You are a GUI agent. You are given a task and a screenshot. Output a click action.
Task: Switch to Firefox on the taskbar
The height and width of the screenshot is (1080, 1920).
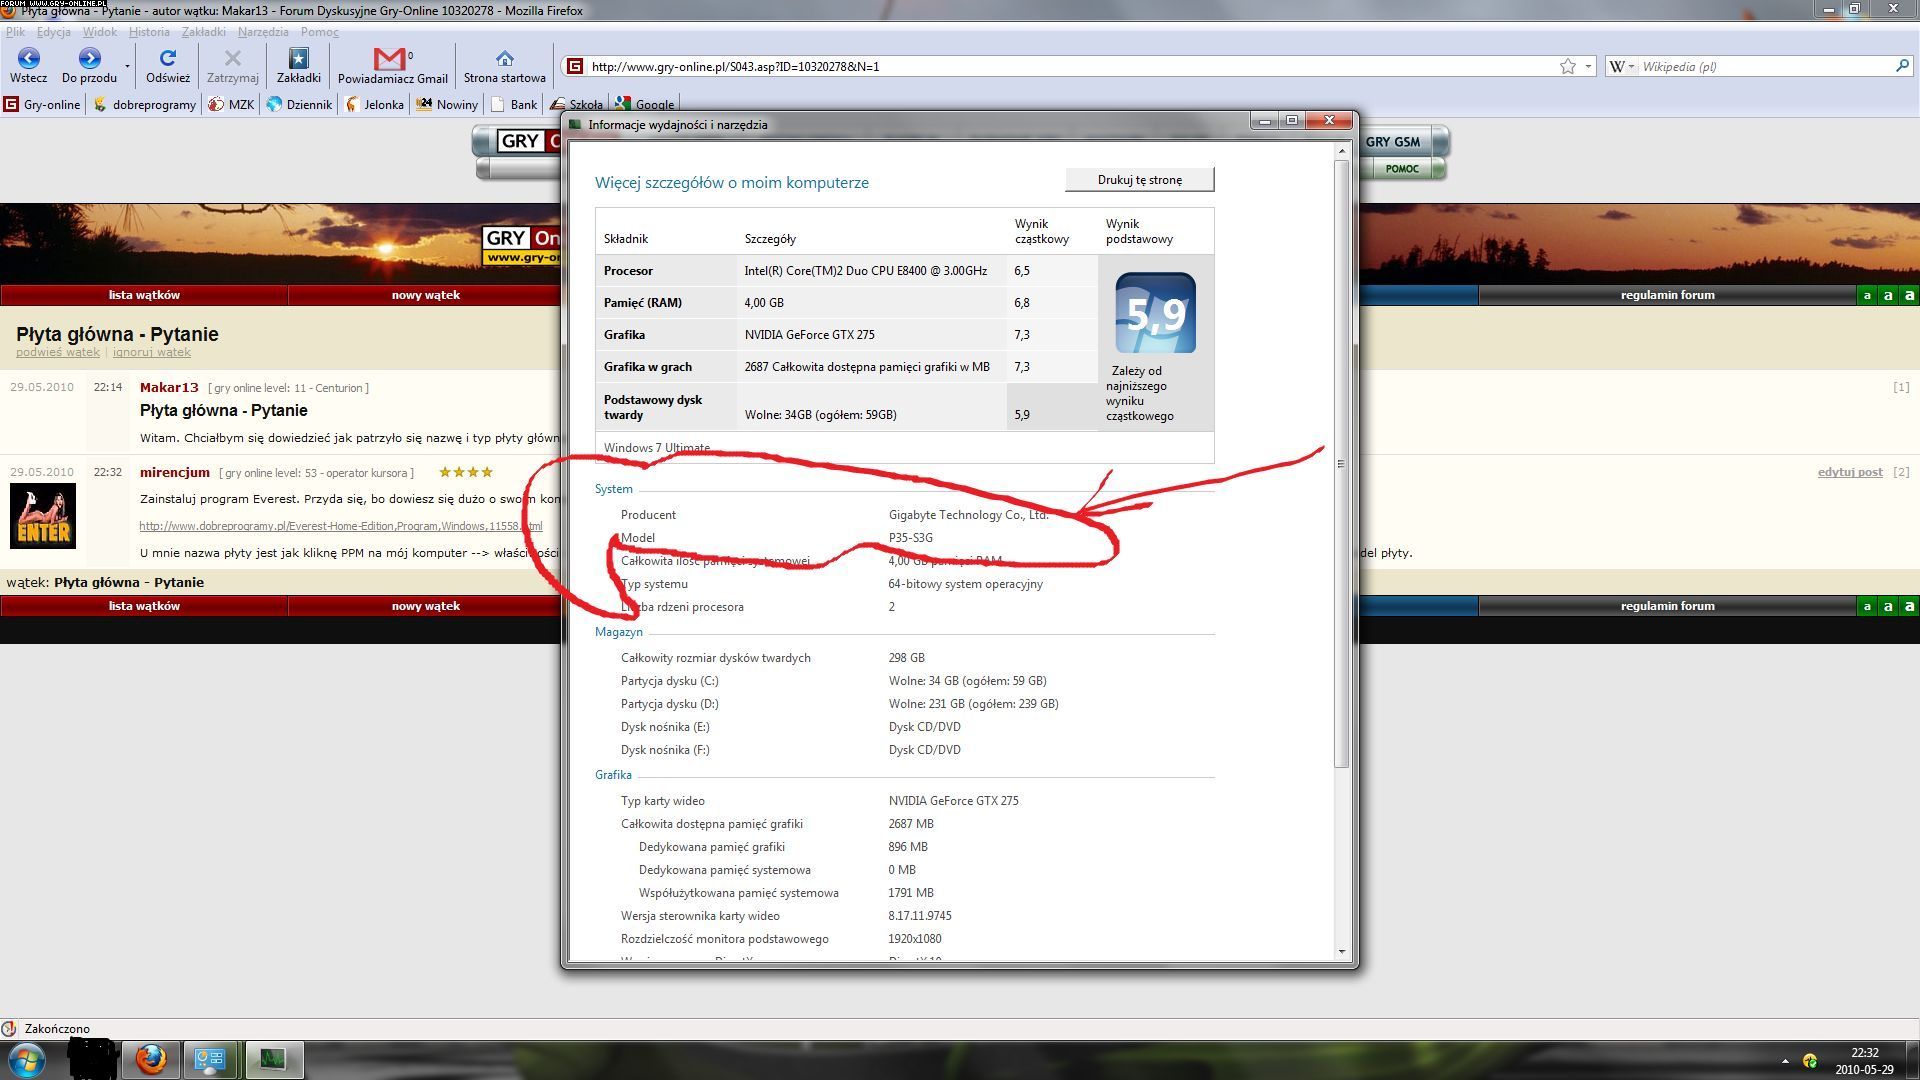tap(152, 1060)
